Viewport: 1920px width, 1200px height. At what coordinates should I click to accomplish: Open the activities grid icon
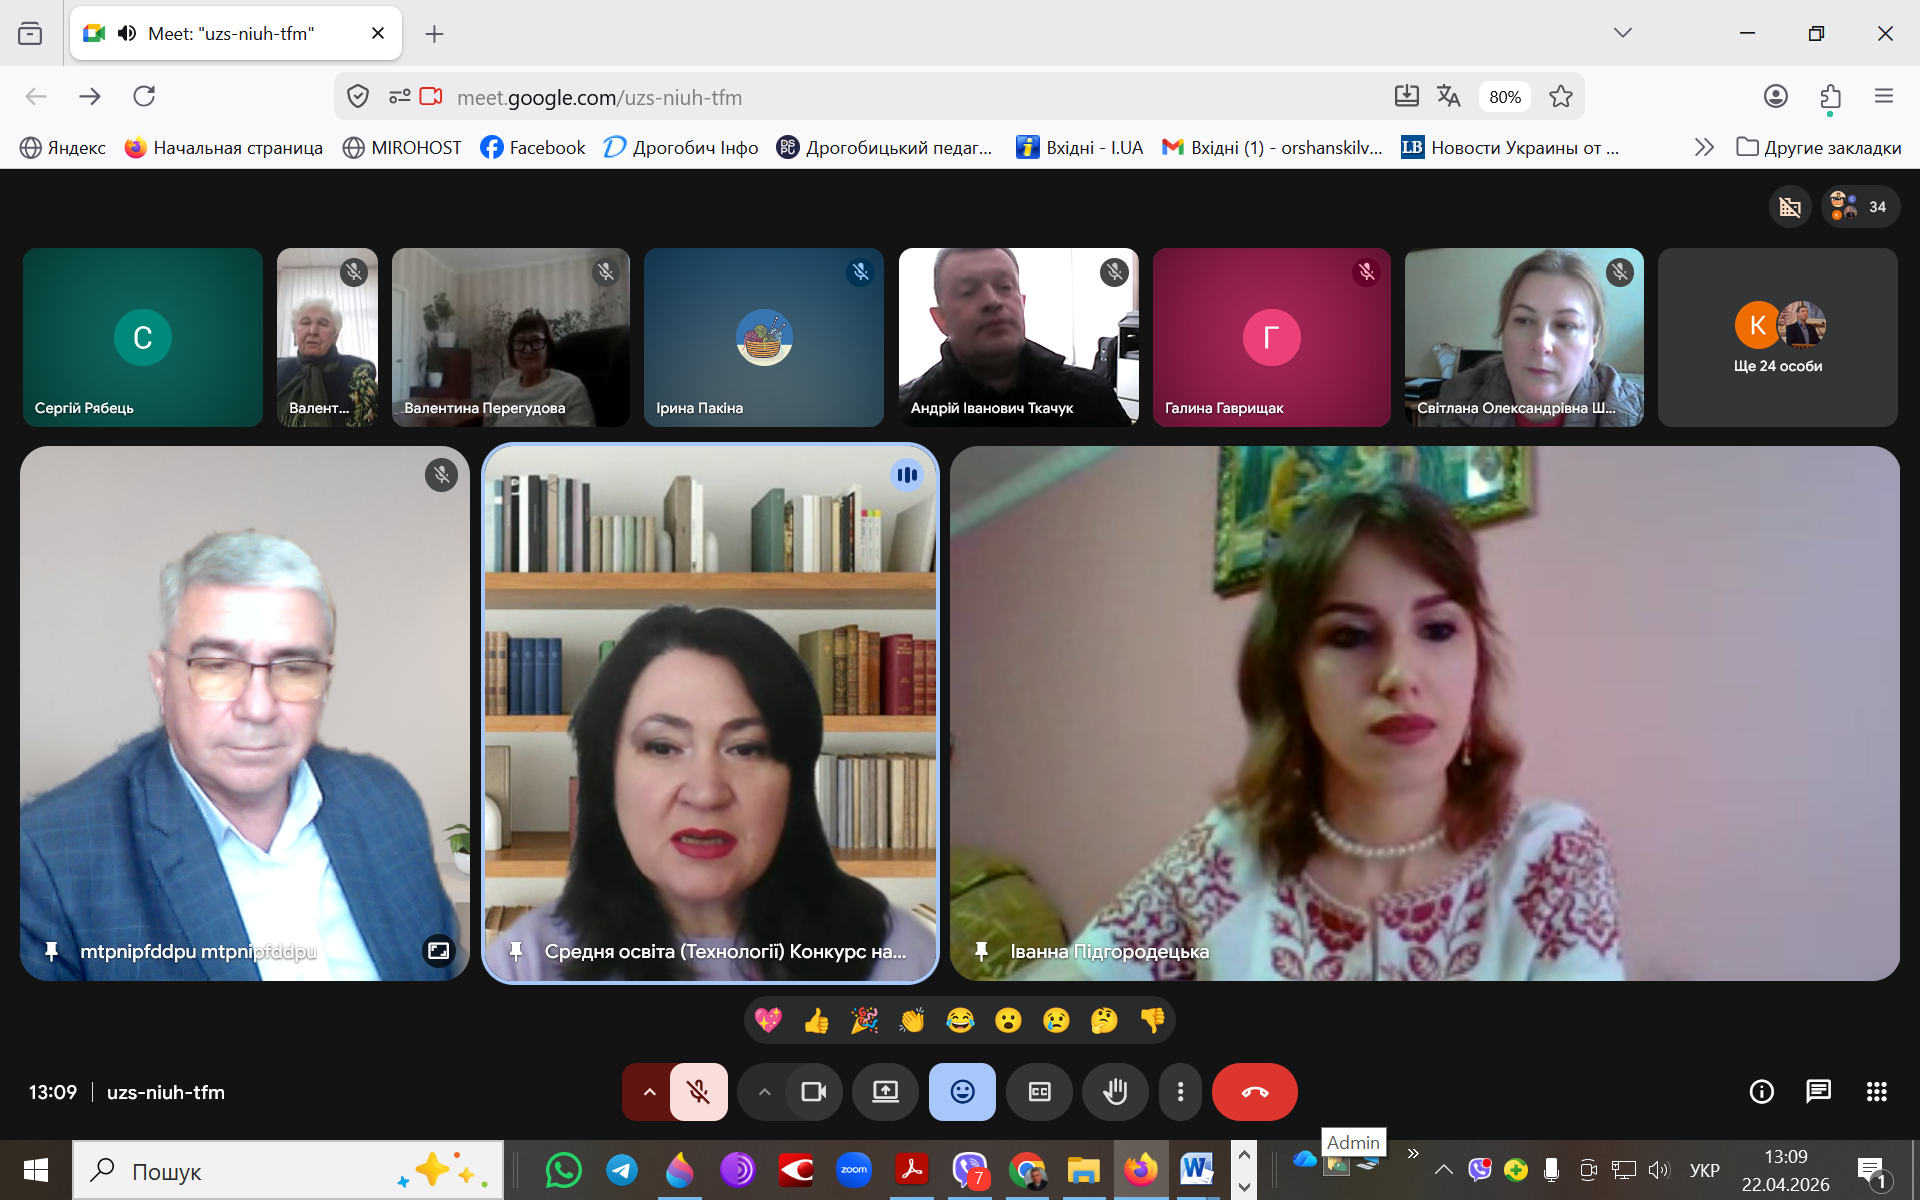1876,1092
